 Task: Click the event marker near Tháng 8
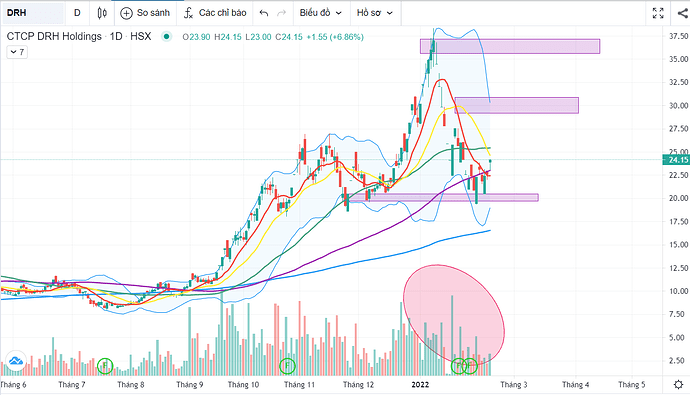(x=105, y=366)
